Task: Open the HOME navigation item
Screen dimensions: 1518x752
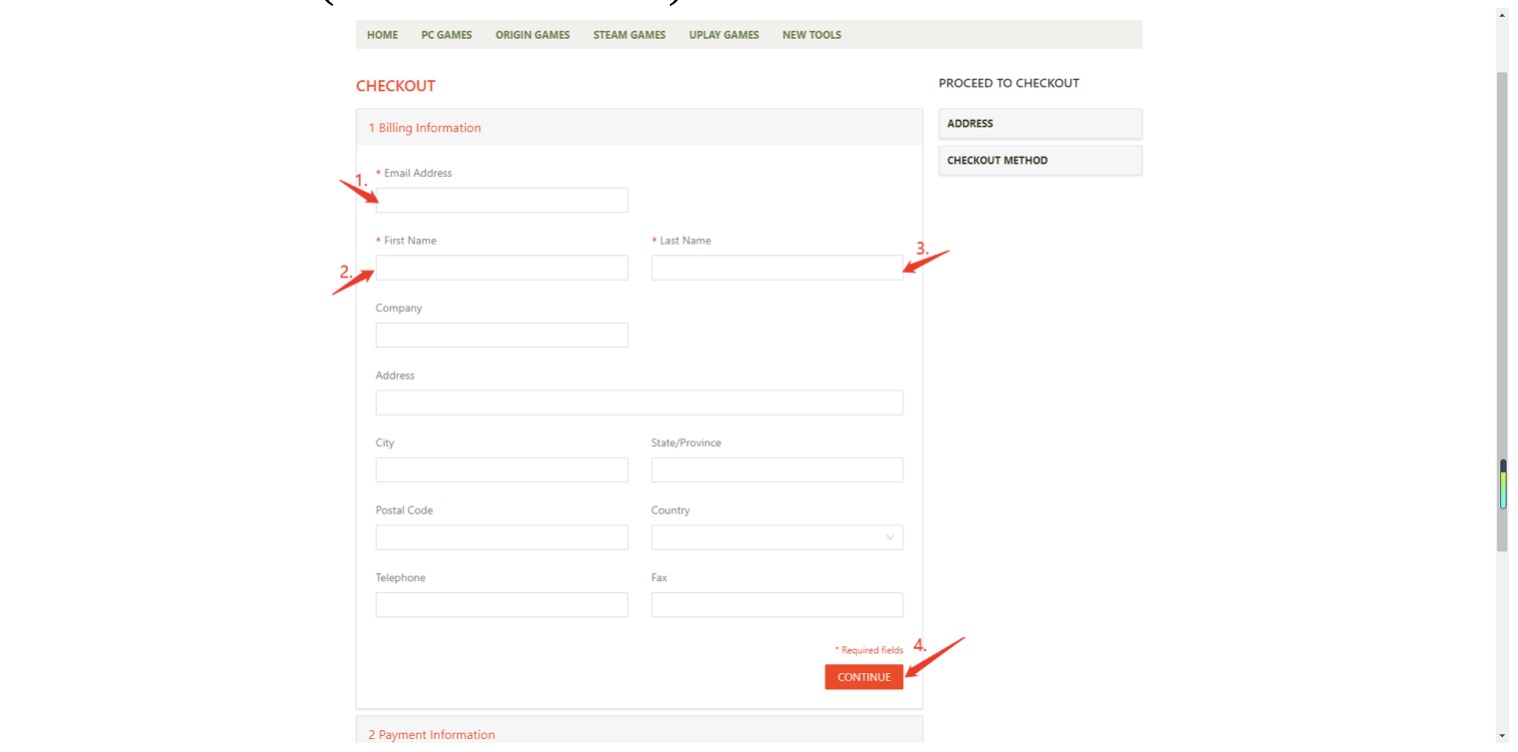Action: [x=382, y=35]
